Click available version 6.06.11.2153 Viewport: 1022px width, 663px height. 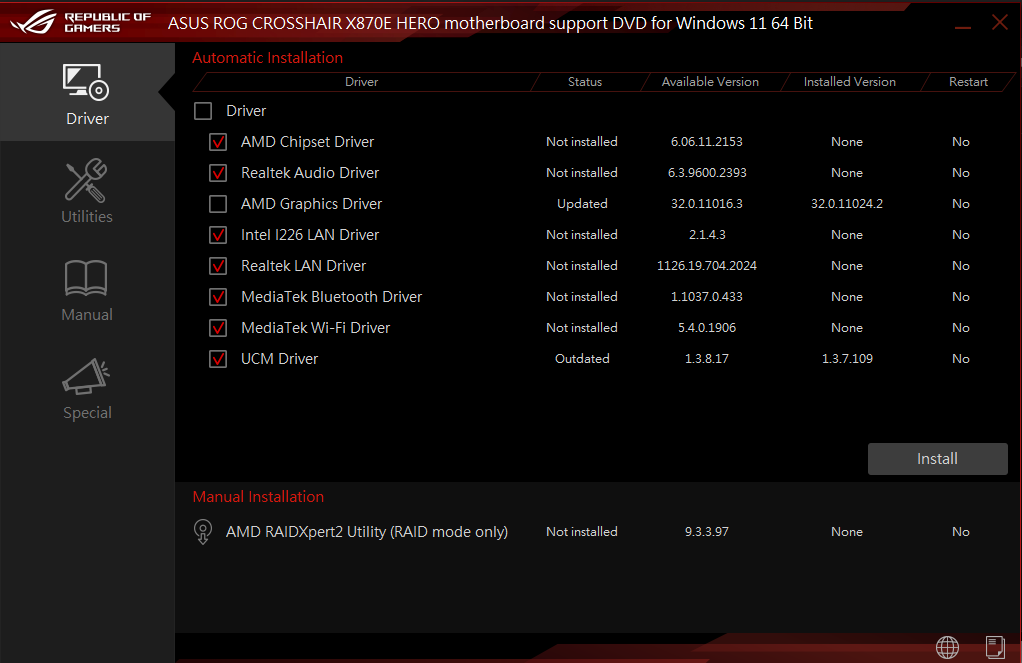coord(707,142)
